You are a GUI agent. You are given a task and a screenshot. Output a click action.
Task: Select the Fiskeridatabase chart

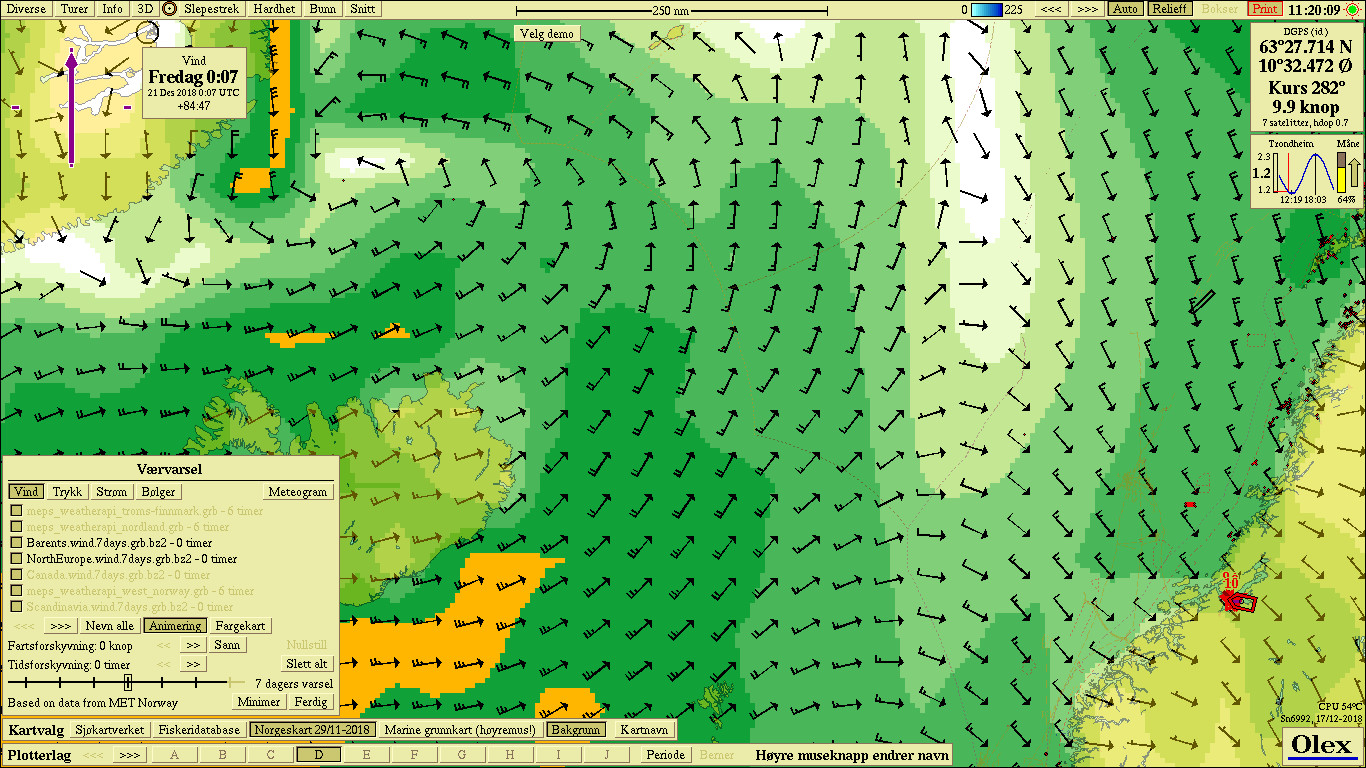click(x=199, y=730)
